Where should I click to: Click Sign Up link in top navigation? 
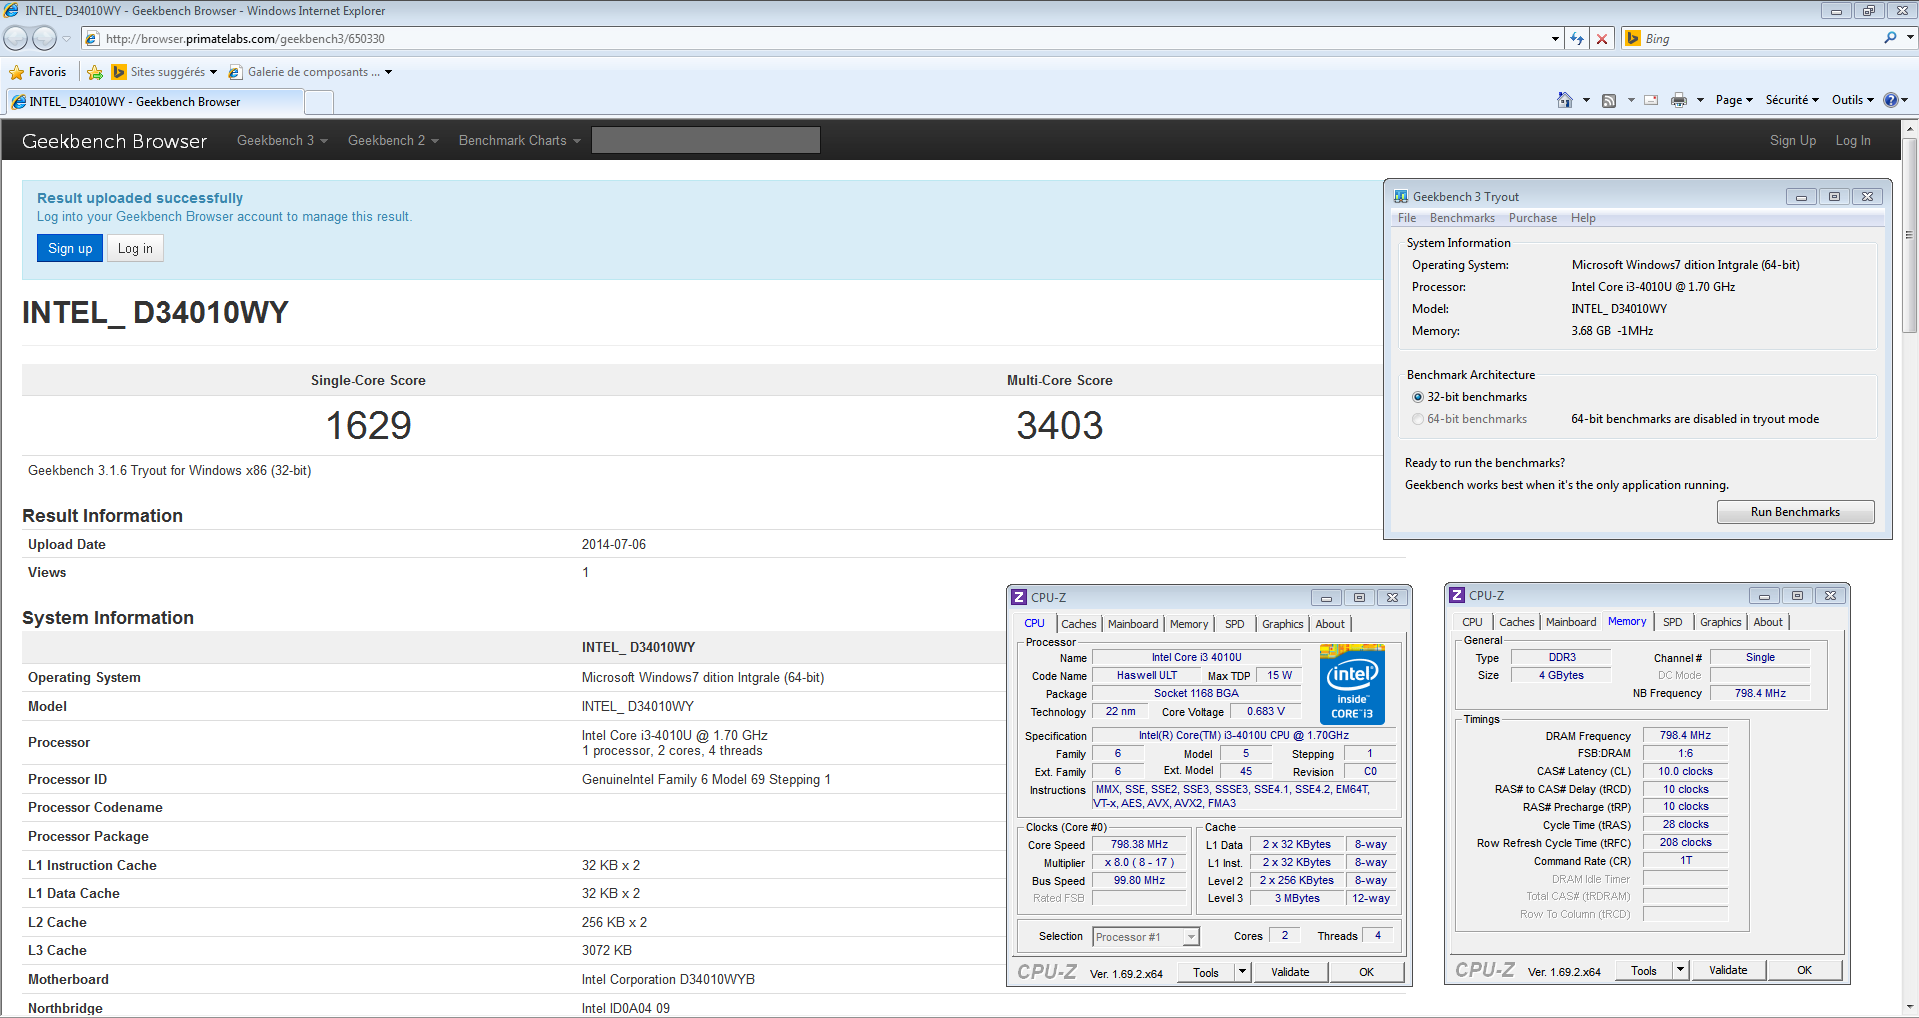[1793, 141]
